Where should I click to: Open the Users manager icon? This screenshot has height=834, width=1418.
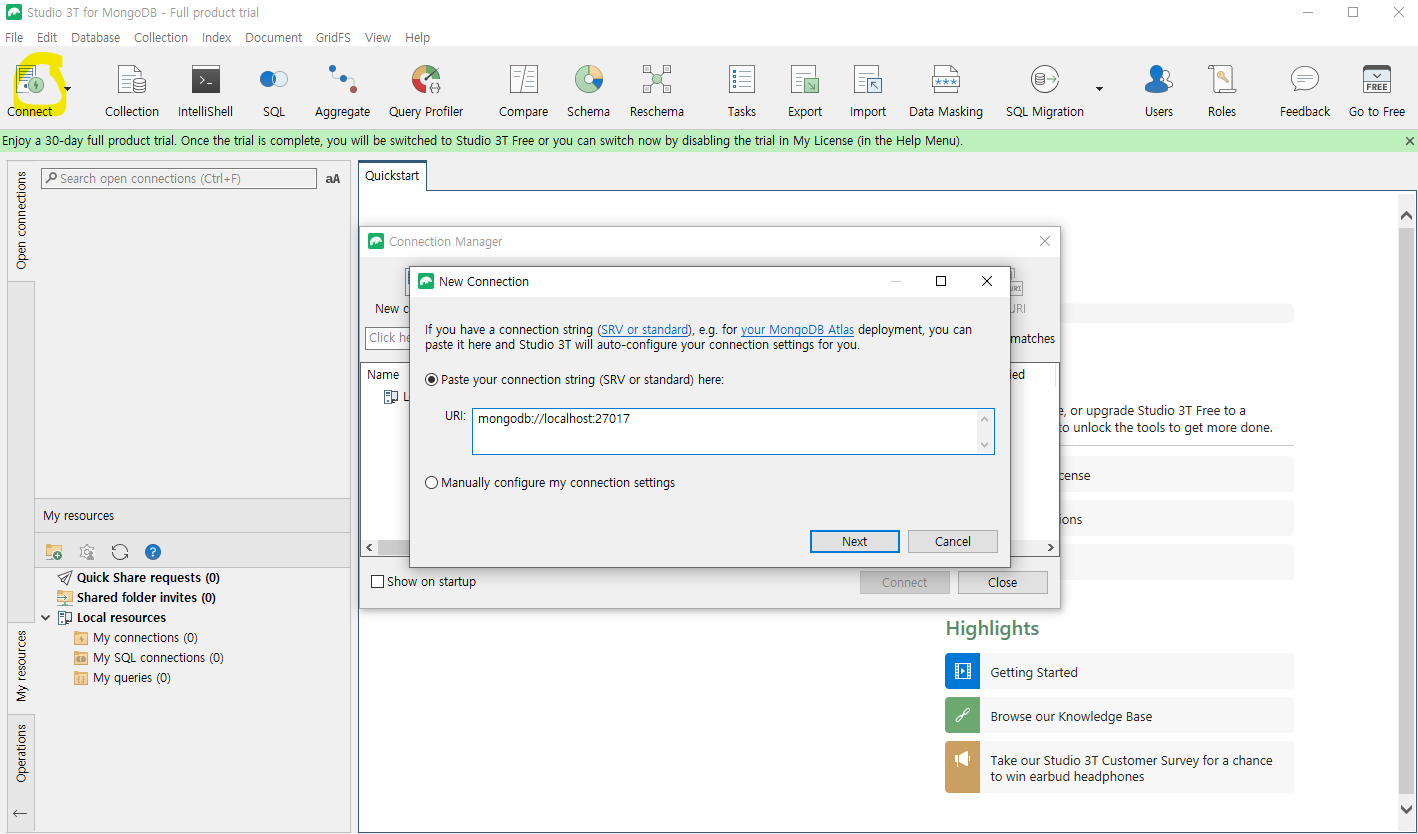tap(1159, 91)
